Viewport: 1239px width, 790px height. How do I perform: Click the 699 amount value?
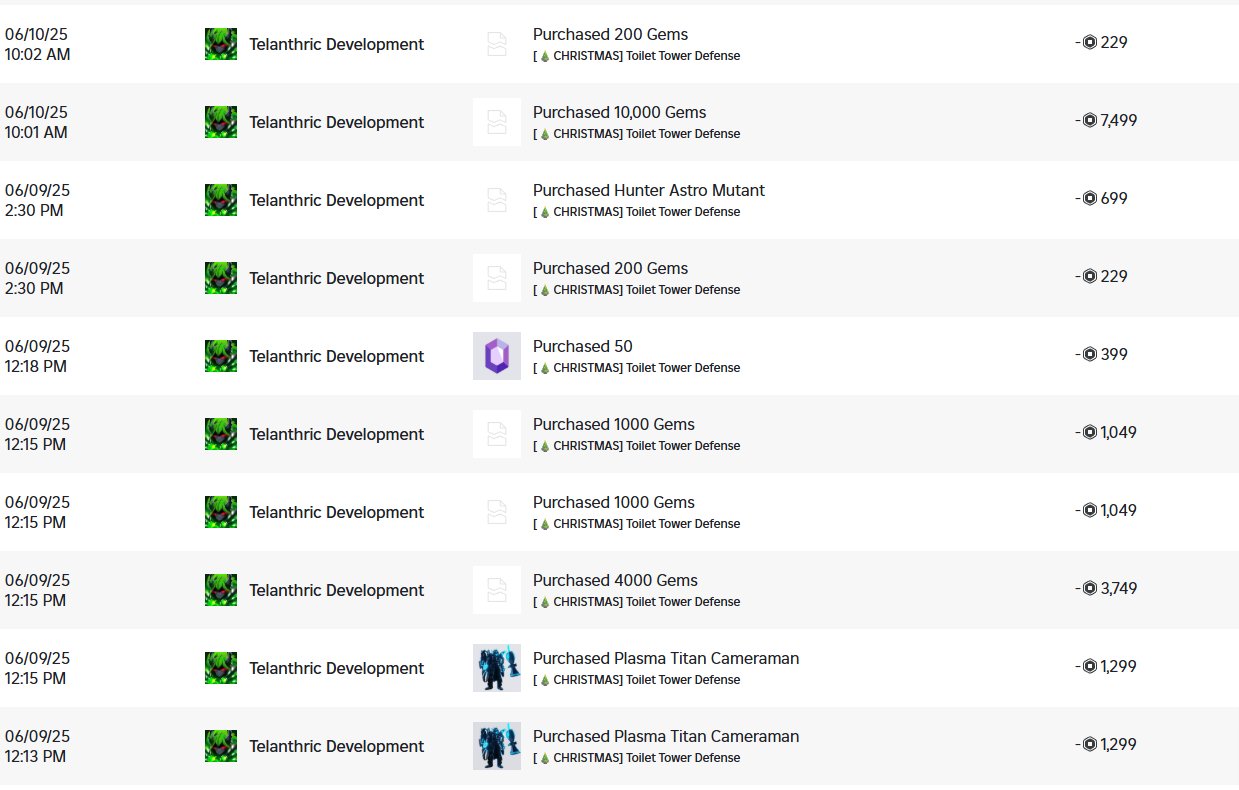[x=1114, y=198]
